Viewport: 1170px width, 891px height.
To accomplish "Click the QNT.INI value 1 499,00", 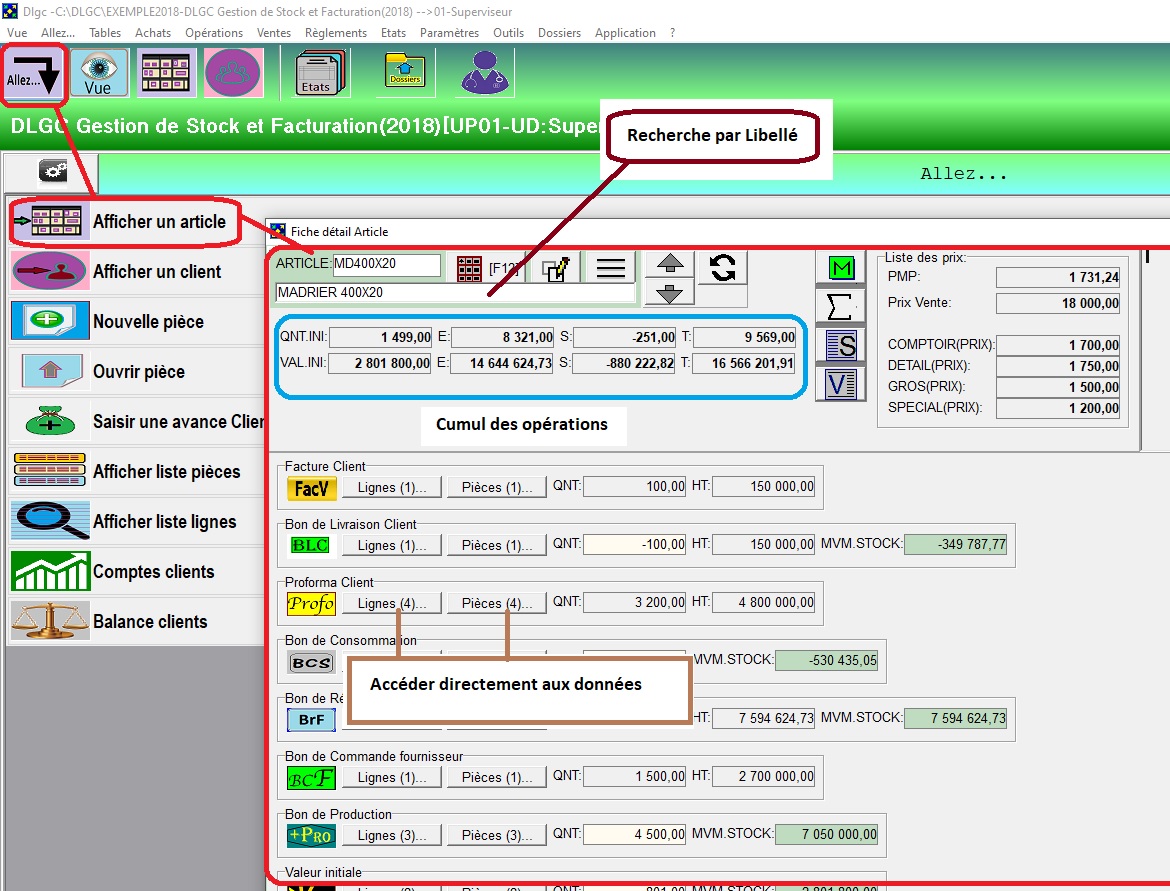I will point(381,337).
